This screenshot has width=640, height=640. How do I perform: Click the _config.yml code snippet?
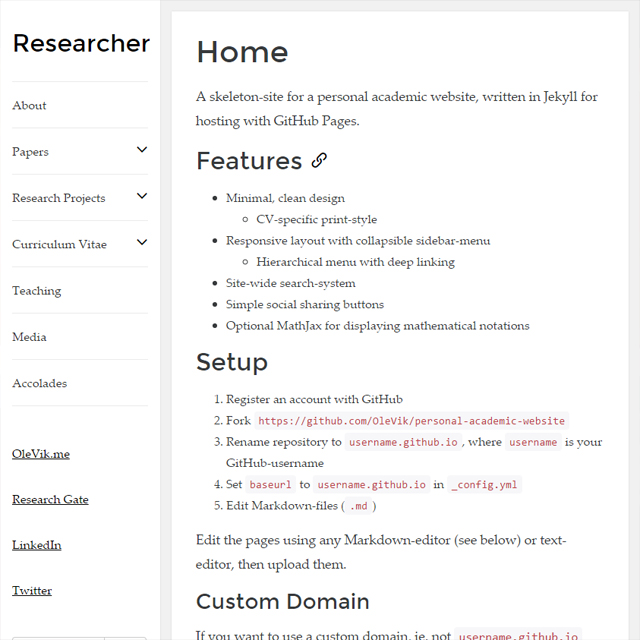(x=484, y=484)
